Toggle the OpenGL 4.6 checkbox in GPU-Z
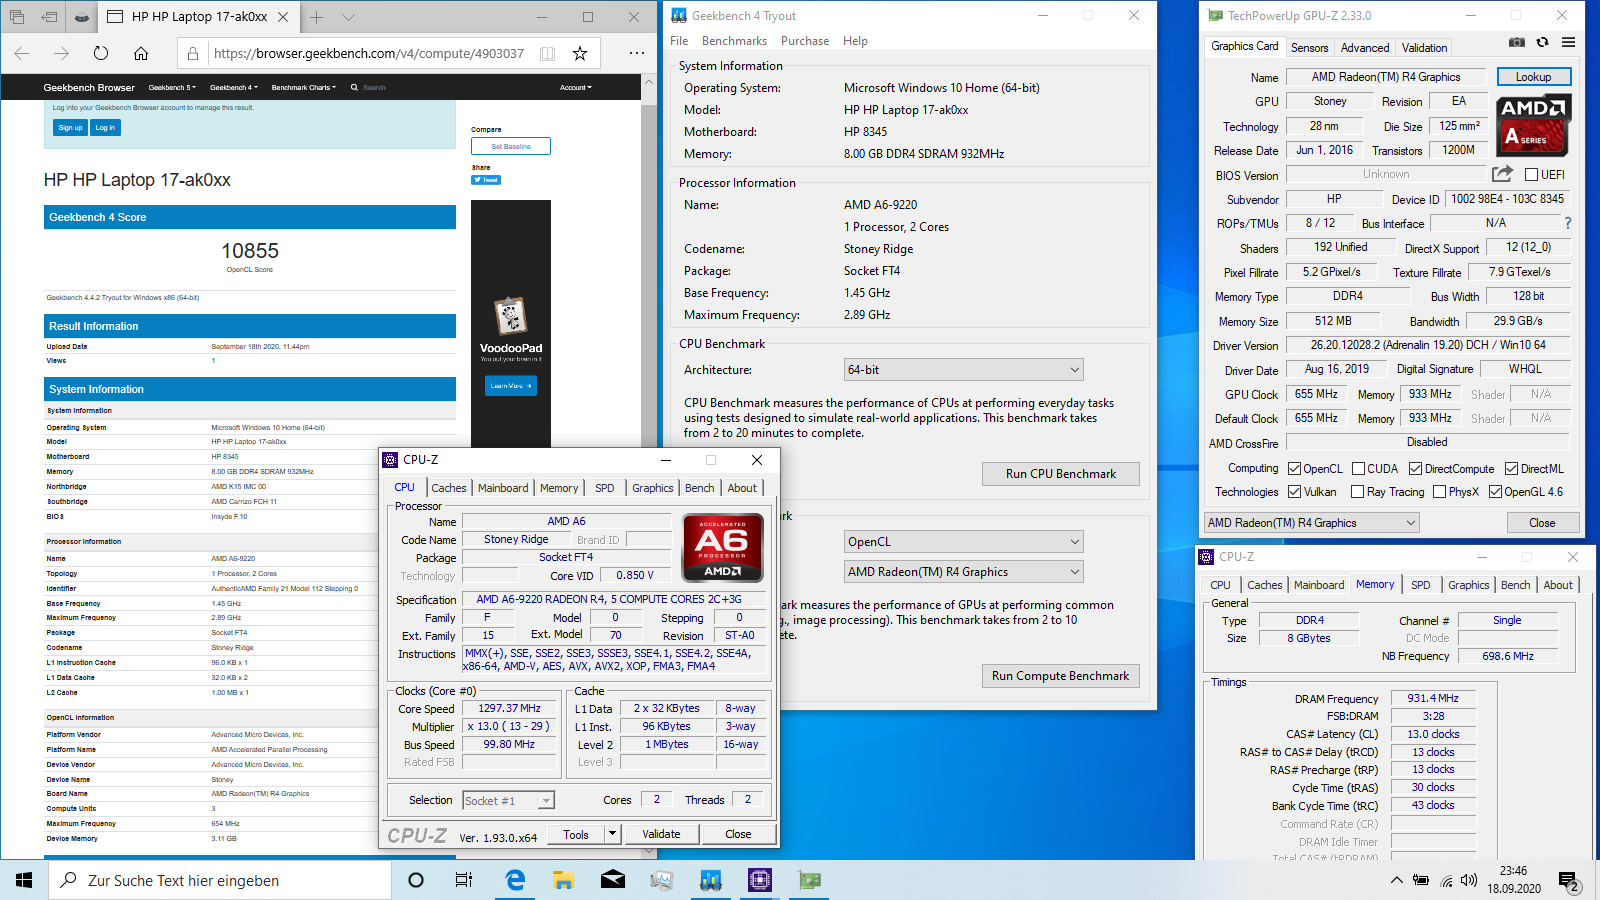This screenshot has width=1600, height=900. pyautogui.click(x=1495, y=491)
